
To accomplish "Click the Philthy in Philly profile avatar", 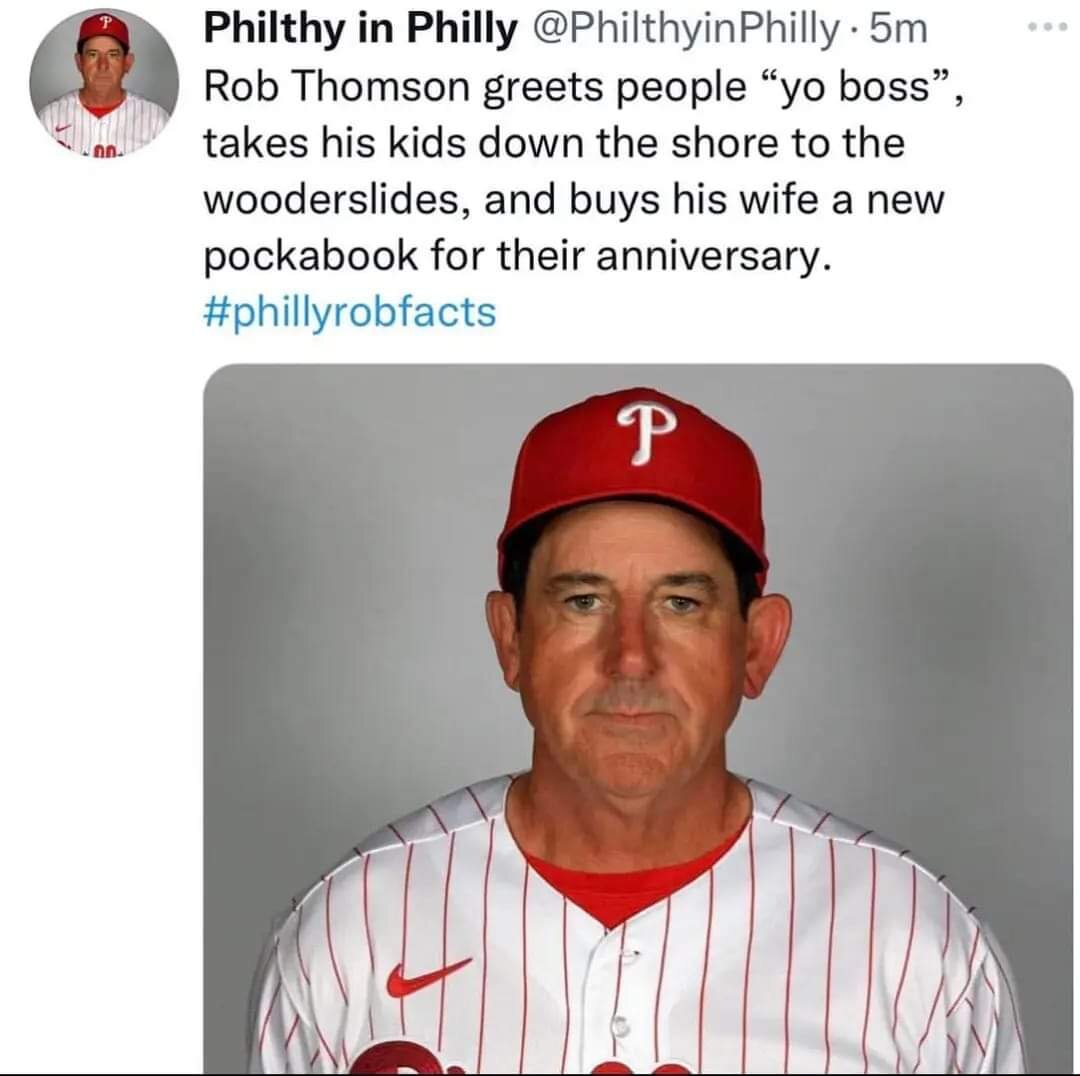I will (x=104, y=83).
